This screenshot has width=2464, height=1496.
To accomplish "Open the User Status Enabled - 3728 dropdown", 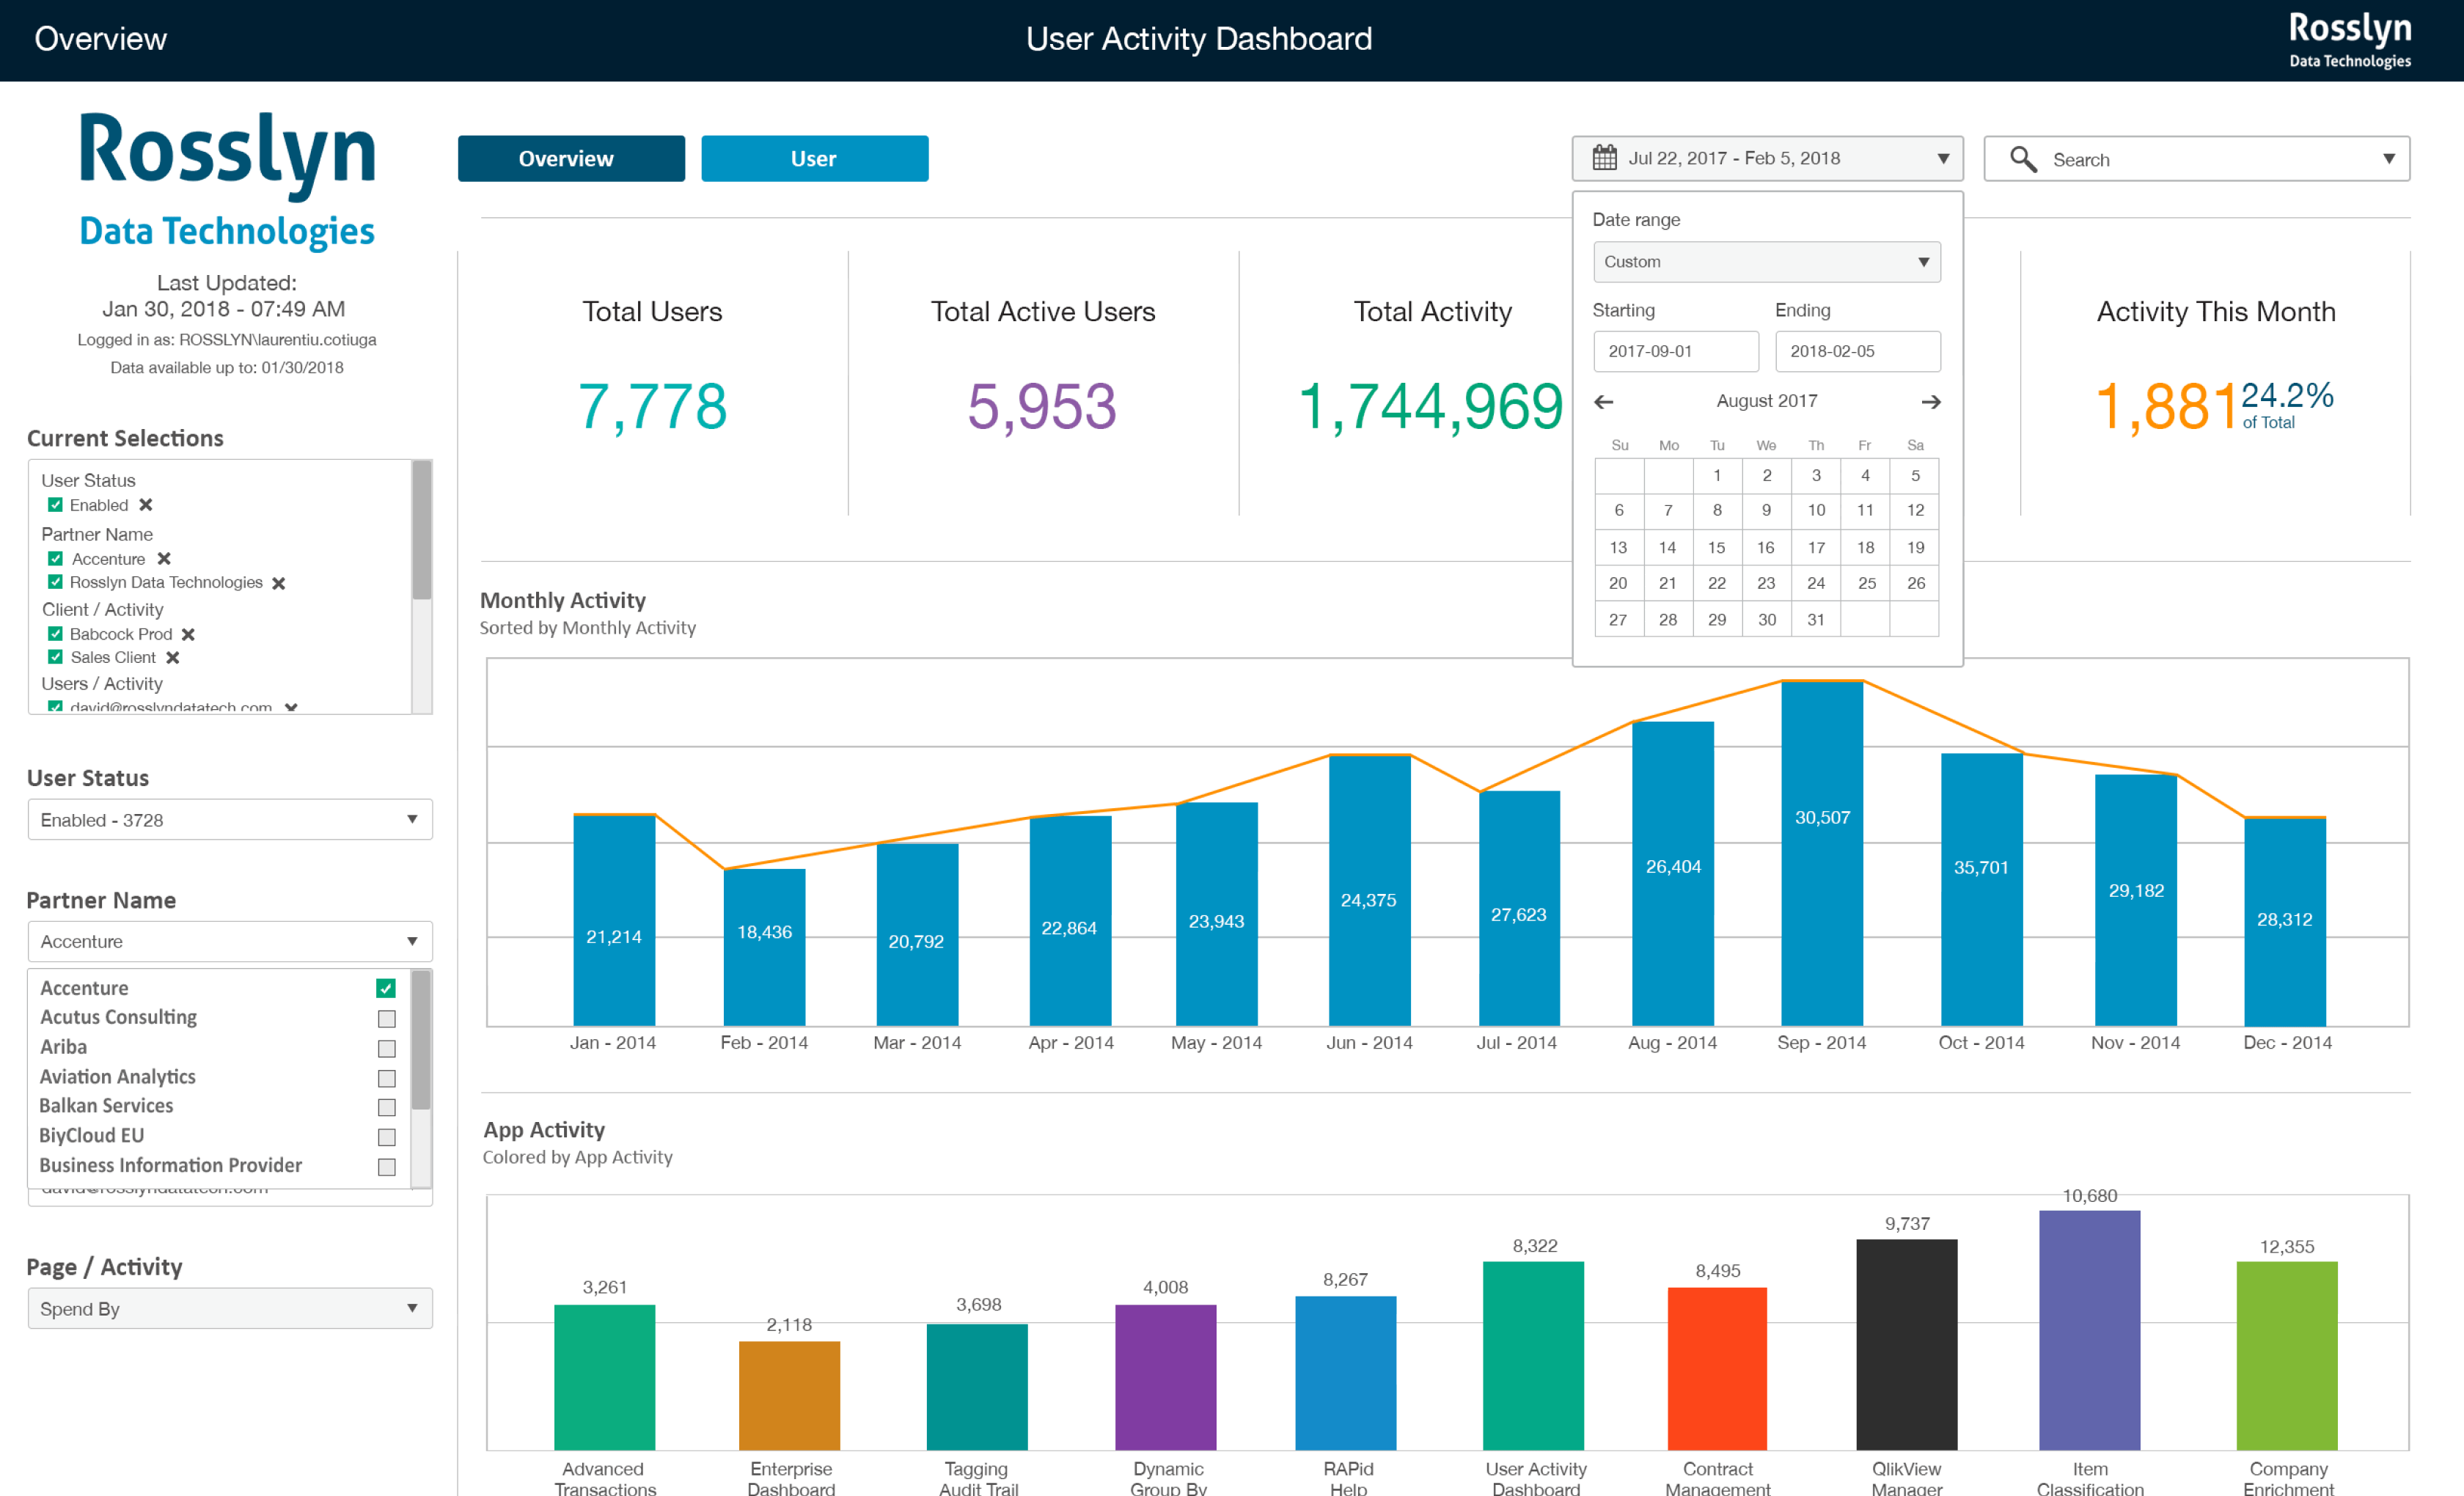I will [x=230, y=820].
